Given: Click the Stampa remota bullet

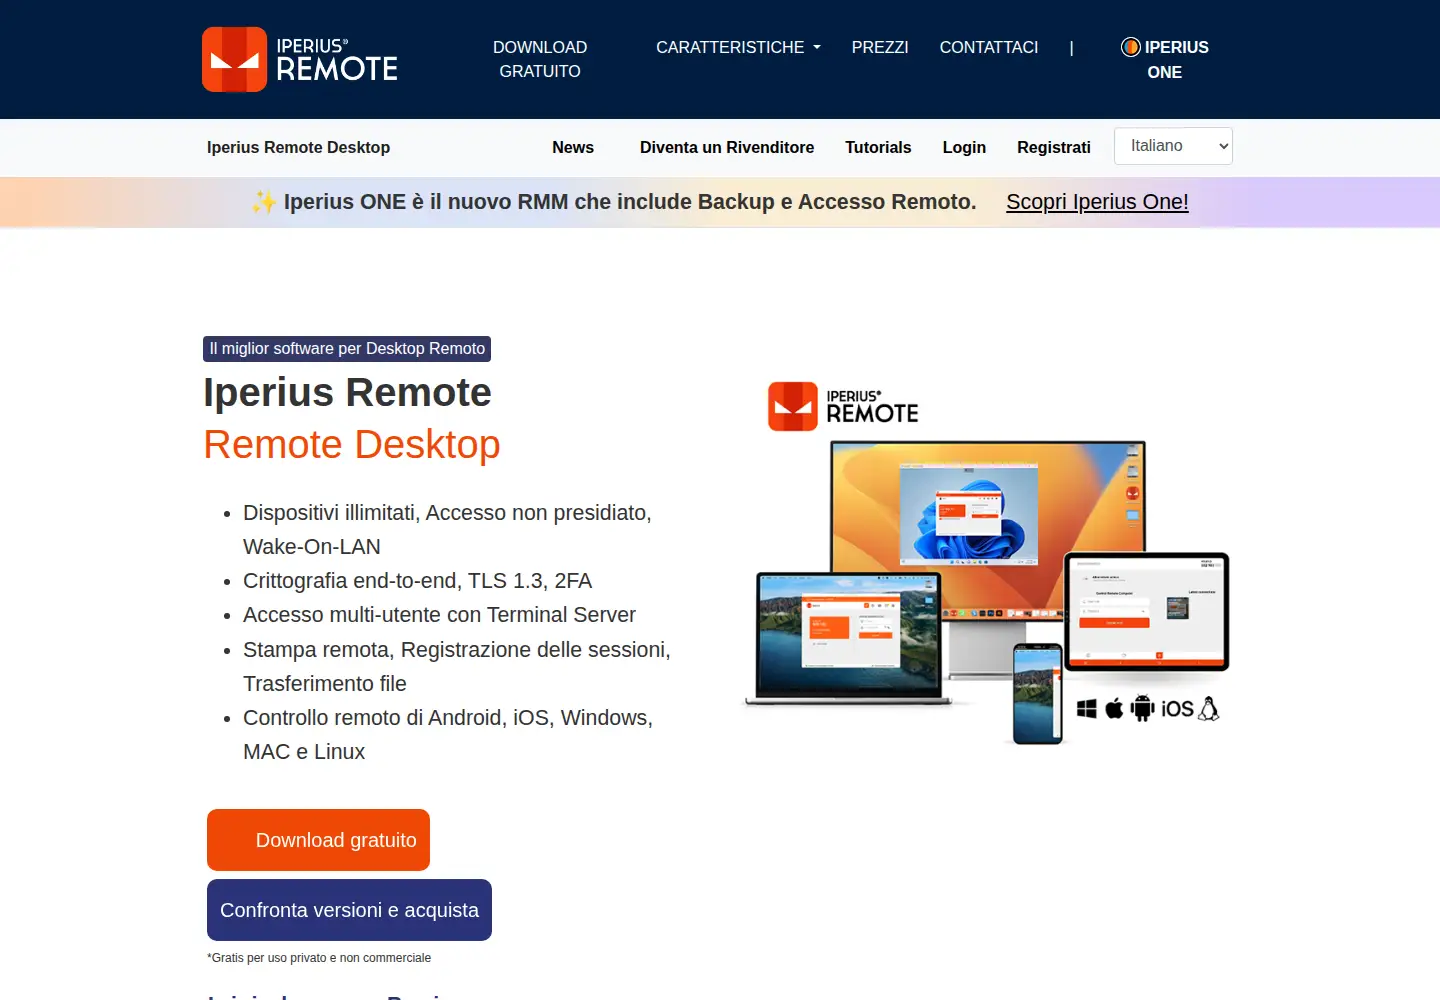Looking at the screenshot, I should 457,667.
